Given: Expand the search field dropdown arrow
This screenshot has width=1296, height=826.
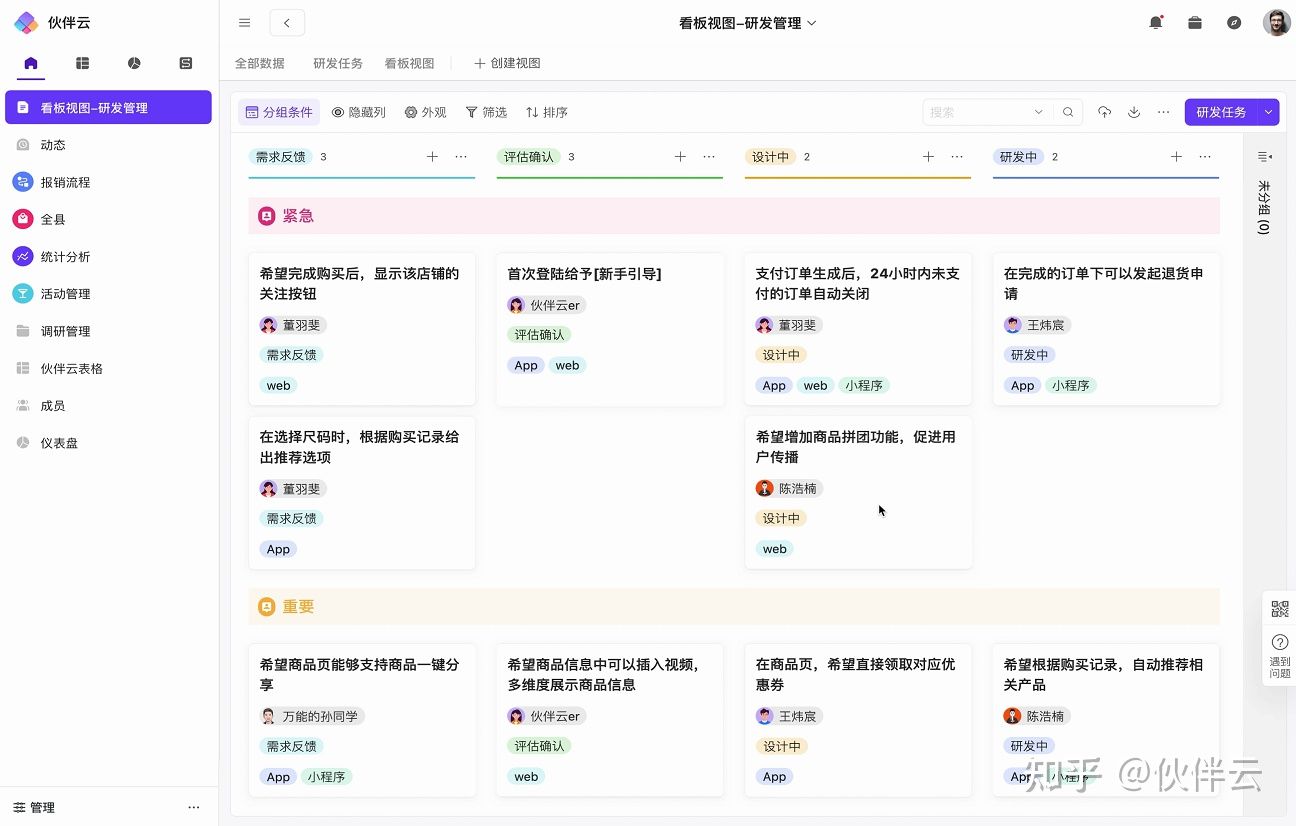Looking at the screenshot, I should [x=1038, y=113].
